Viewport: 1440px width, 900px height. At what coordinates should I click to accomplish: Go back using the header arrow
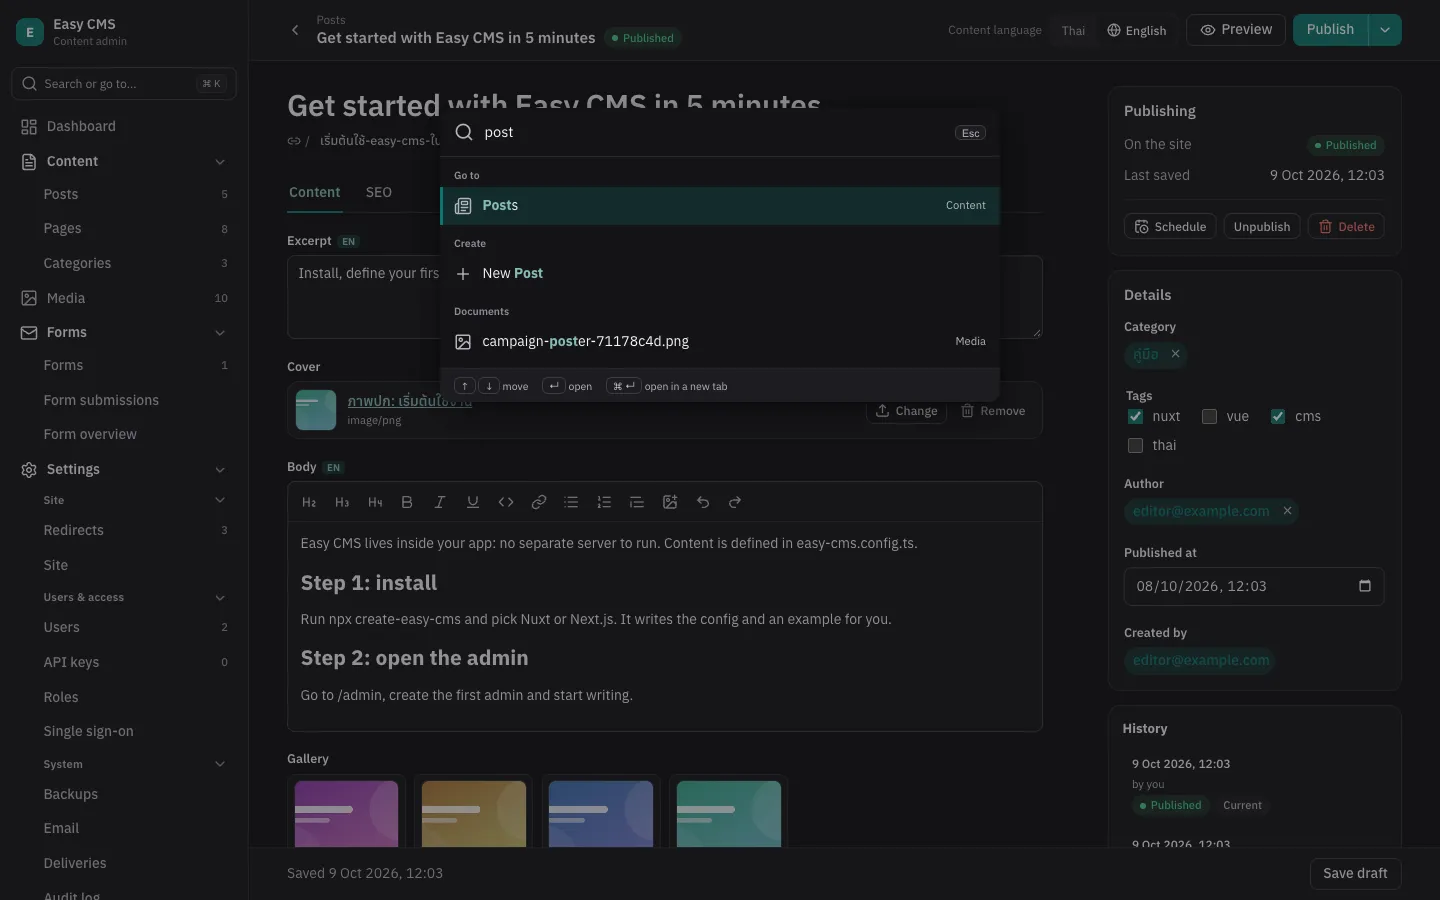(x=295, y=30)
